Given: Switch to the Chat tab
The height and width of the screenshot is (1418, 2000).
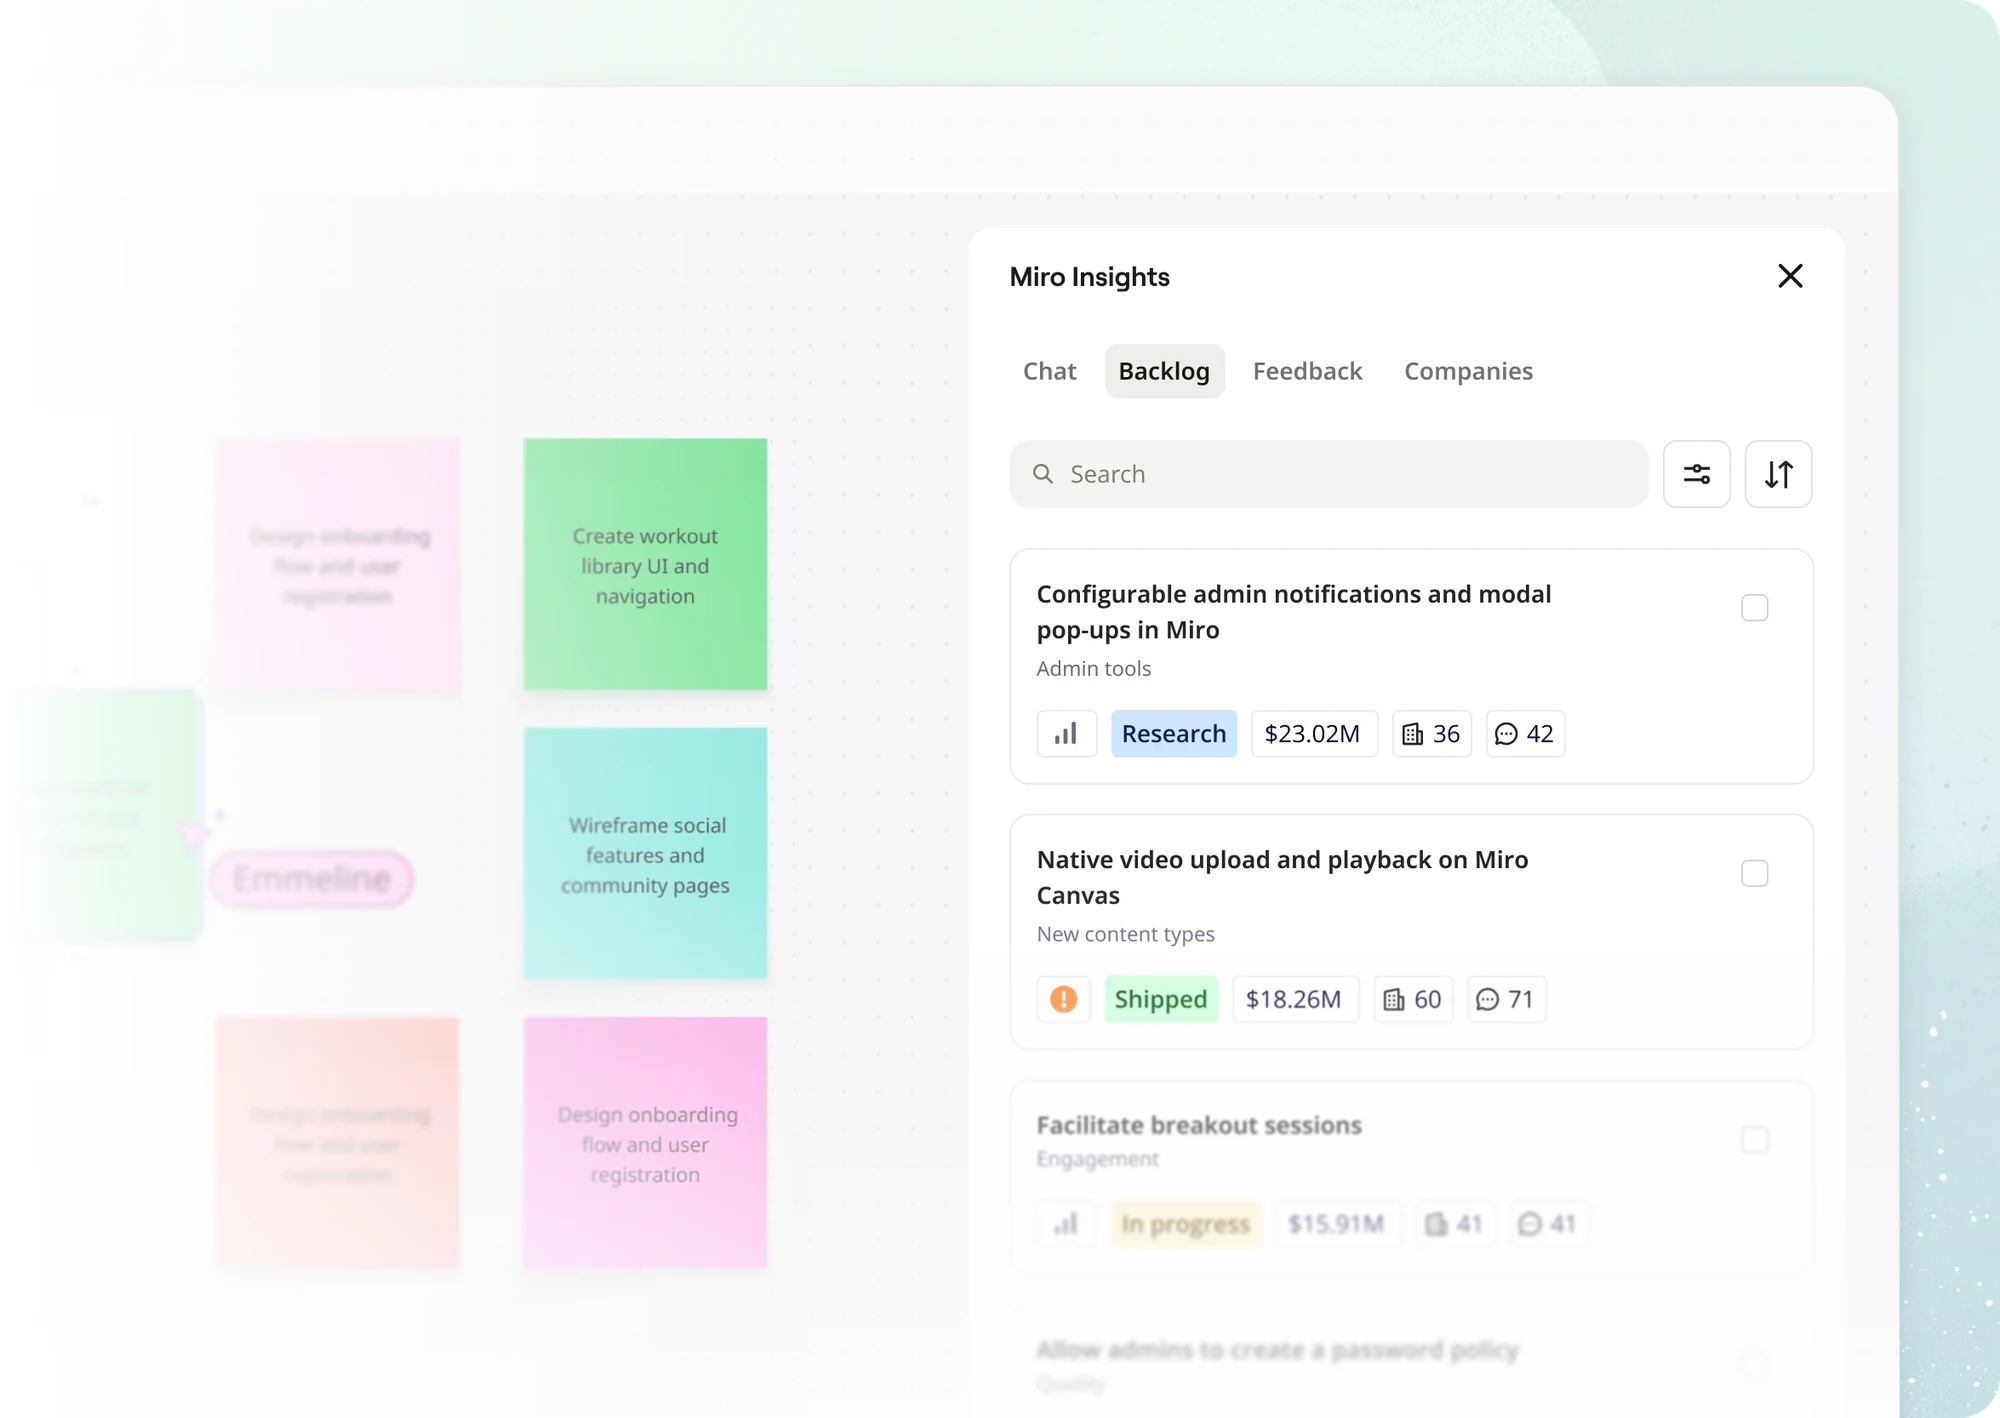Looking at the screenshot, I should pos(1049,372).
